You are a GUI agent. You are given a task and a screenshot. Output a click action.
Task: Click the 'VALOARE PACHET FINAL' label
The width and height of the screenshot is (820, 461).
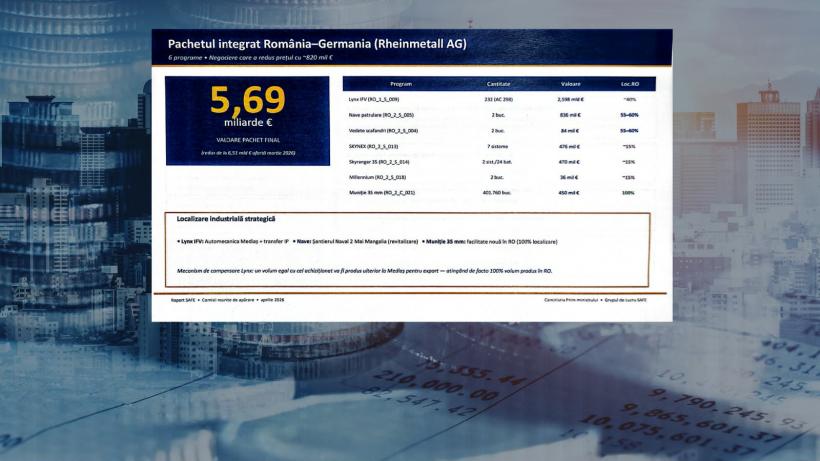[x=247, y=140]
